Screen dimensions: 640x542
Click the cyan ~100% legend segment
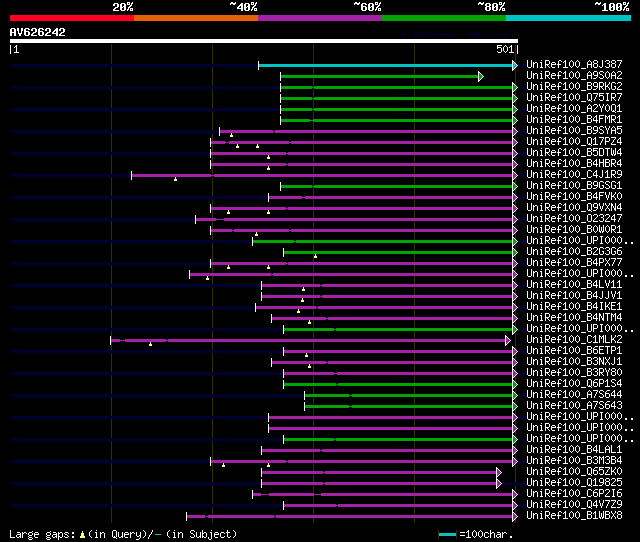pyautogui.click(x=568, y=18)
